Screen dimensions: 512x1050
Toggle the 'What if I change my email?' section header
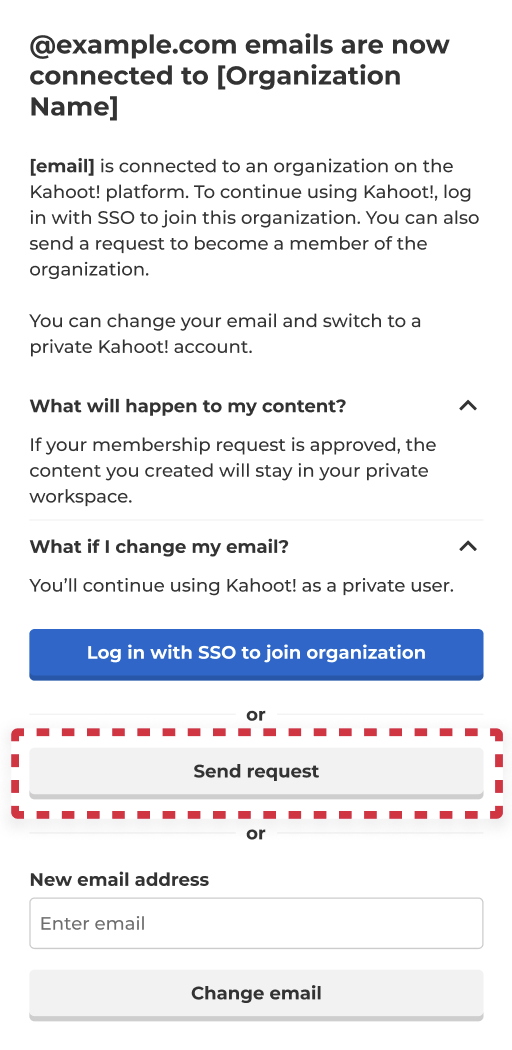(x=256, y=546)
